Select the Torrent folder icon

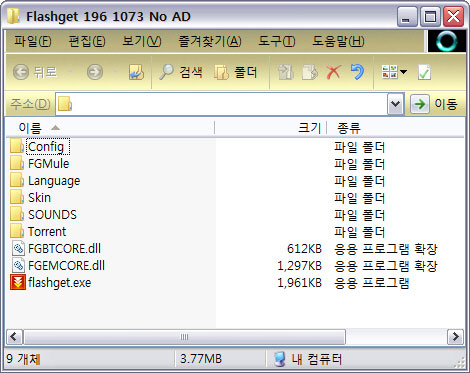[x=17, y=231]
